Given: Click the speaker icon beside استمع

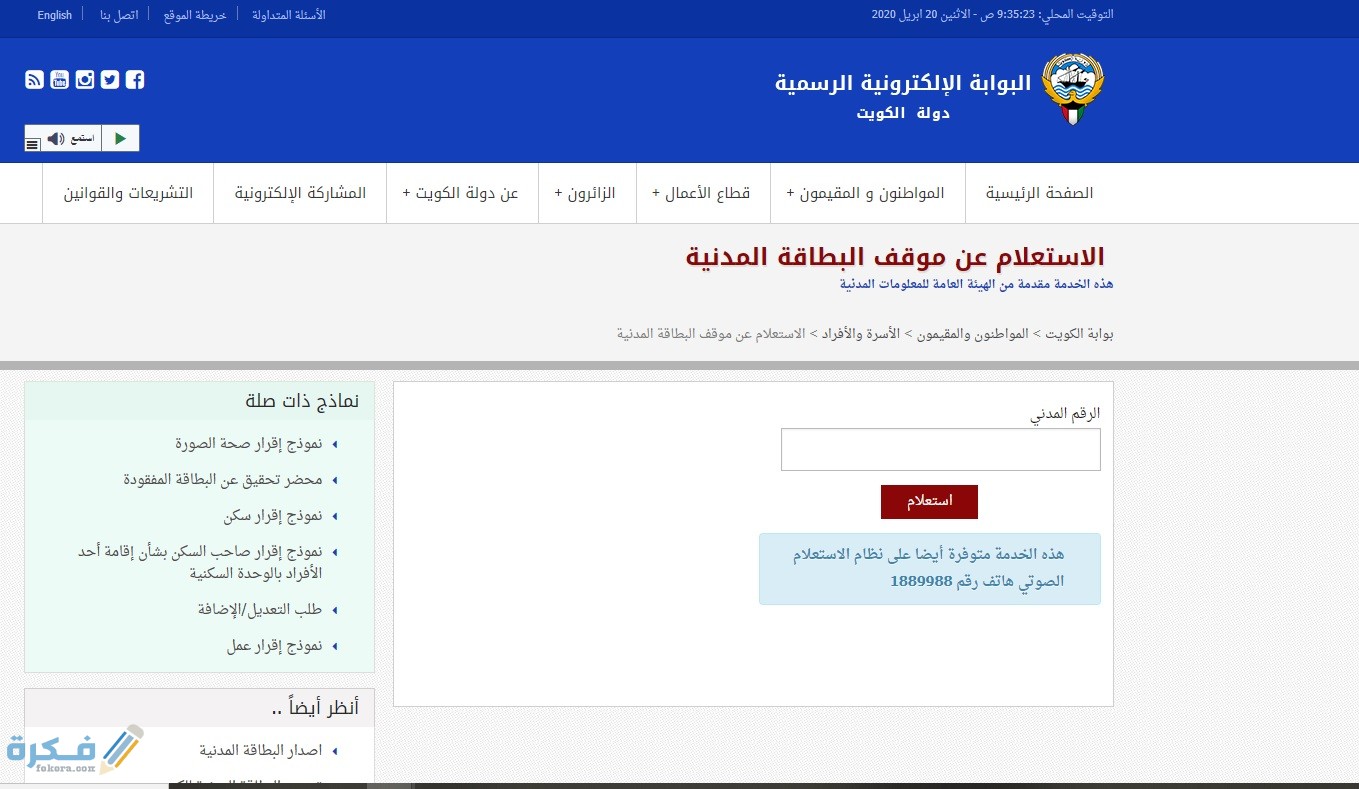Looking at the screenshot, I should coord(56,138).
